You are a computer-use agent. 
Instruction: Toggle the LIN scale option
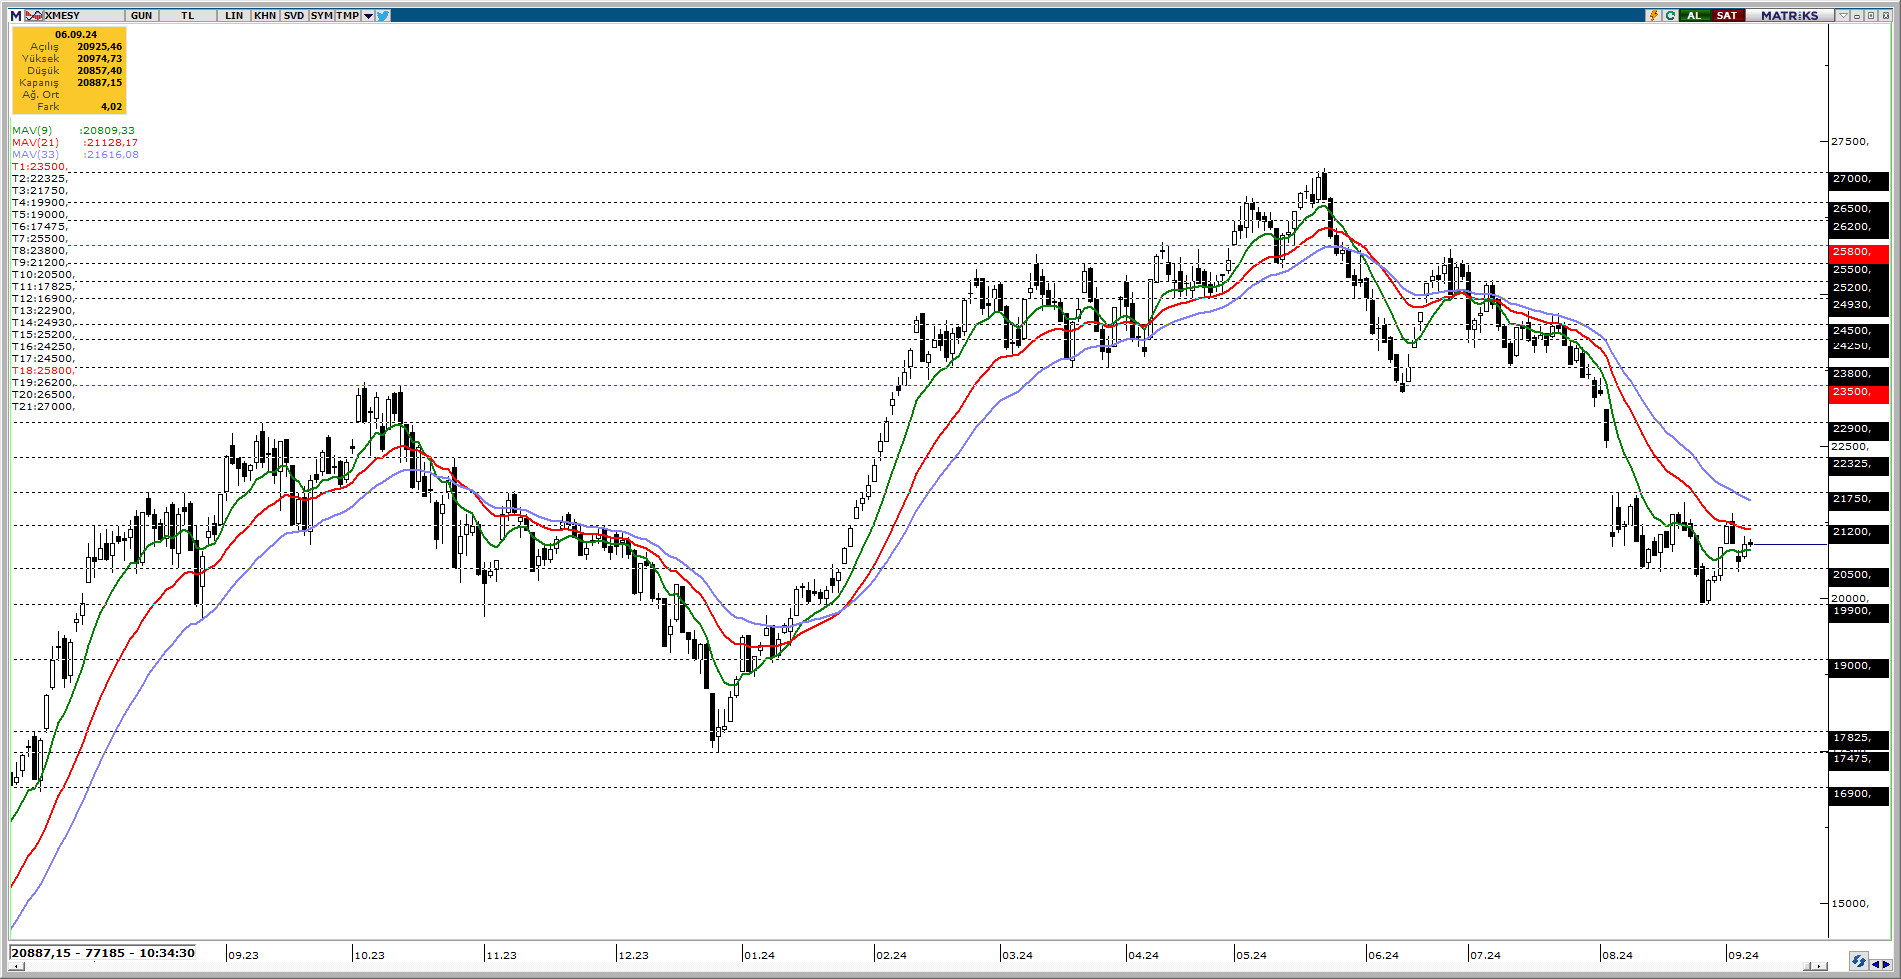pos(234,16)
